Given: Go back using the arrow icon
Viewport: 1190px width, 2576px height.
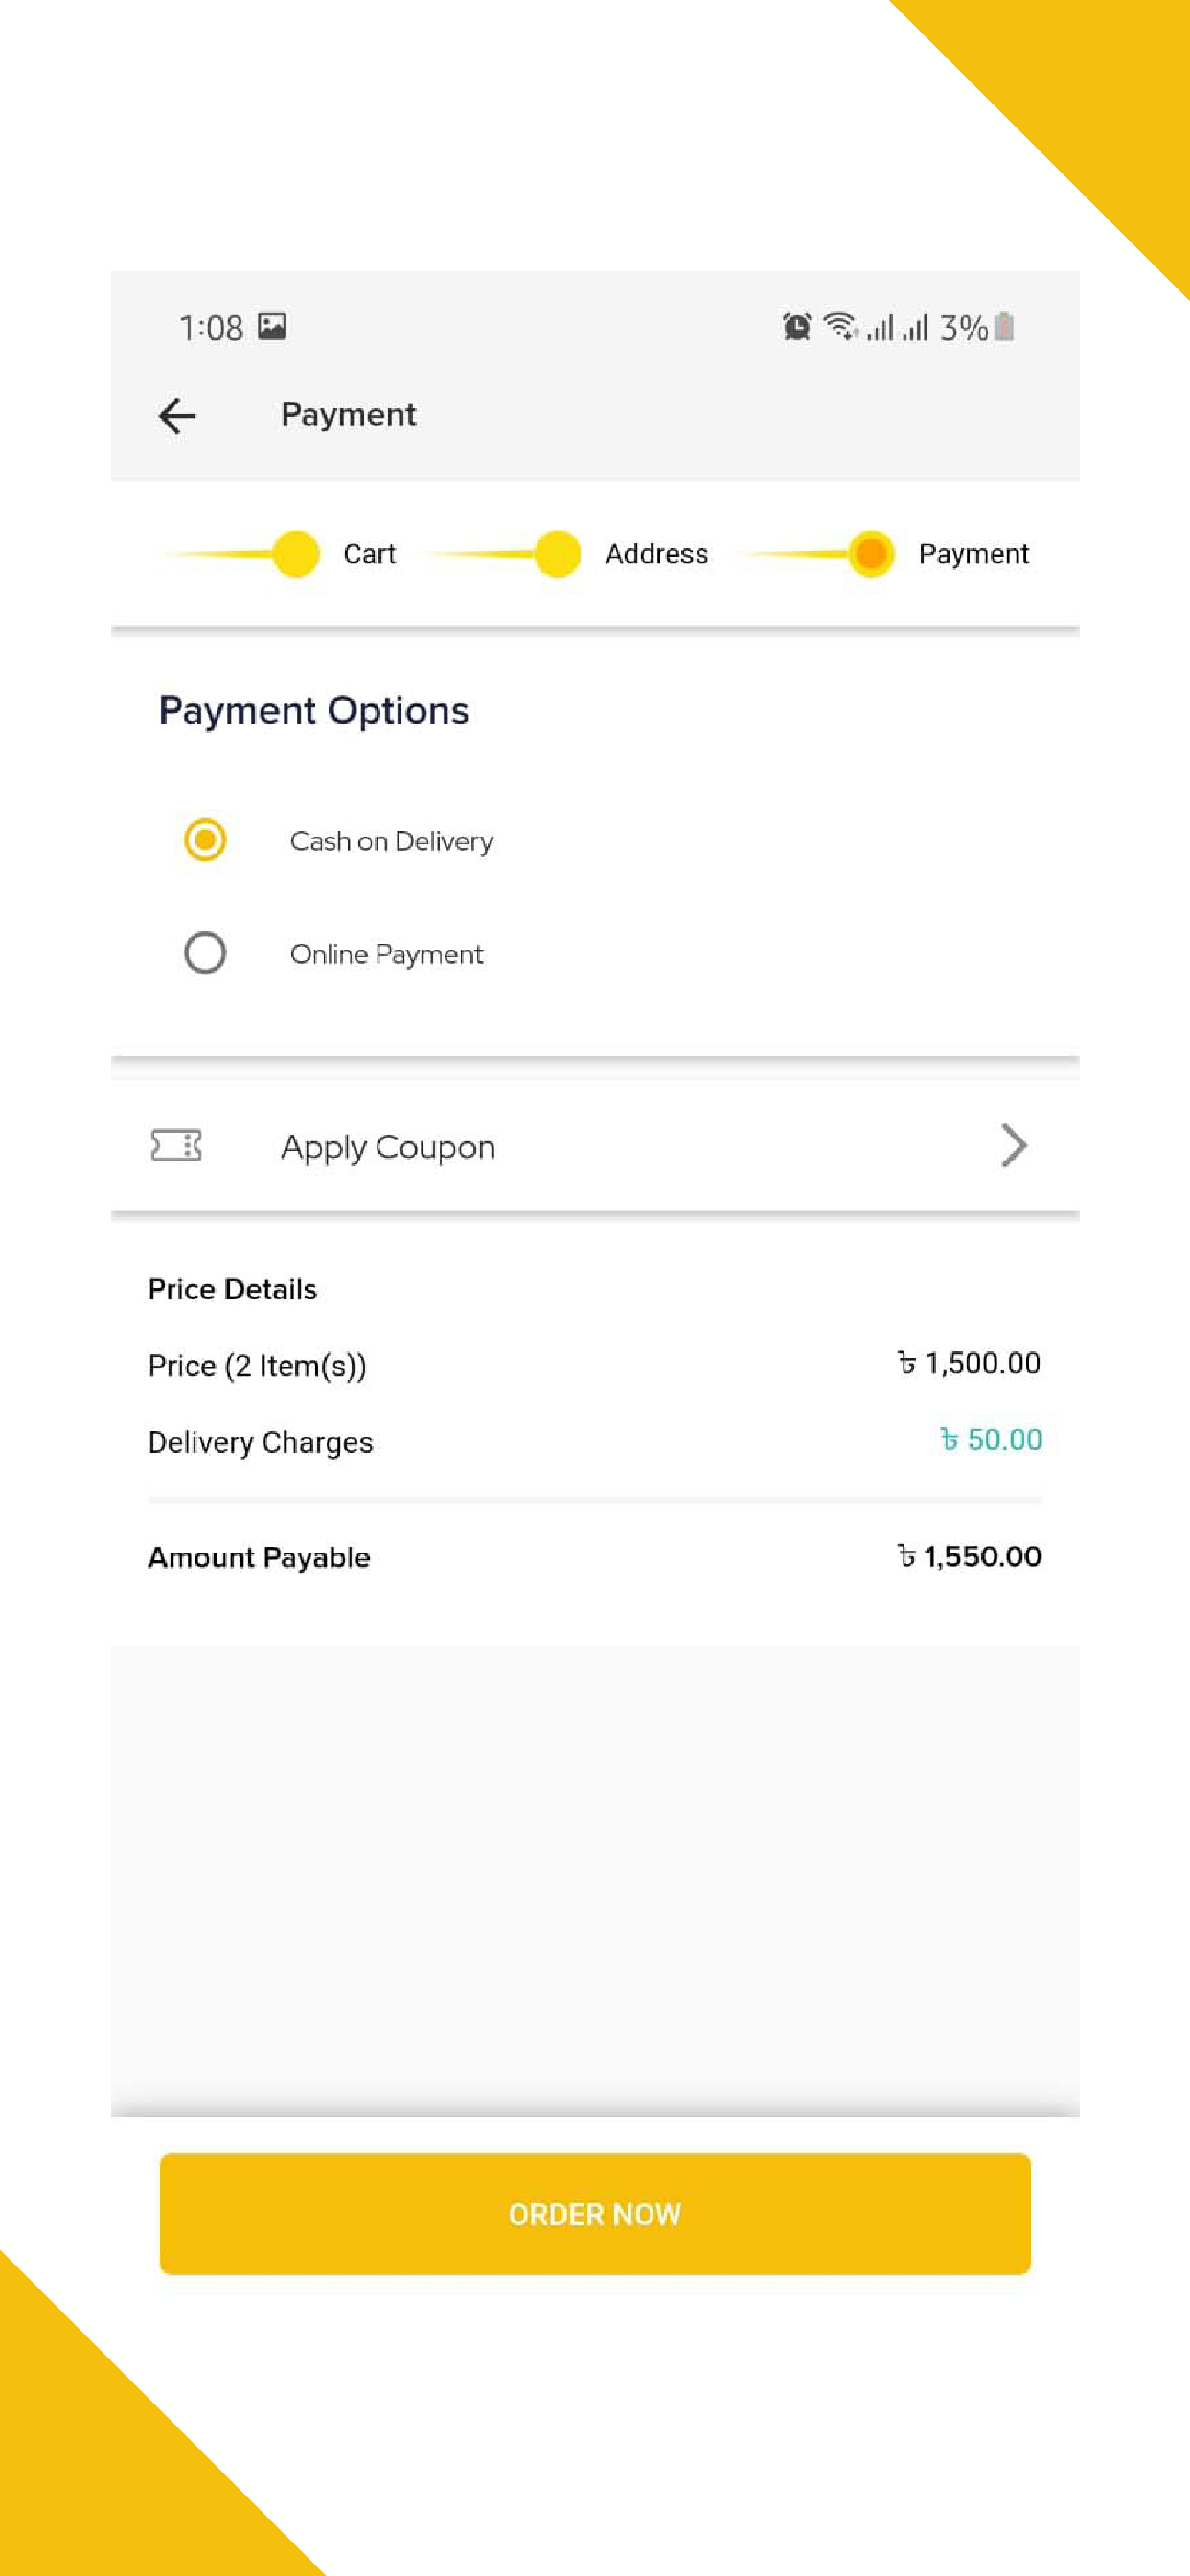Looking at the screenshot, I should [177, 415].
